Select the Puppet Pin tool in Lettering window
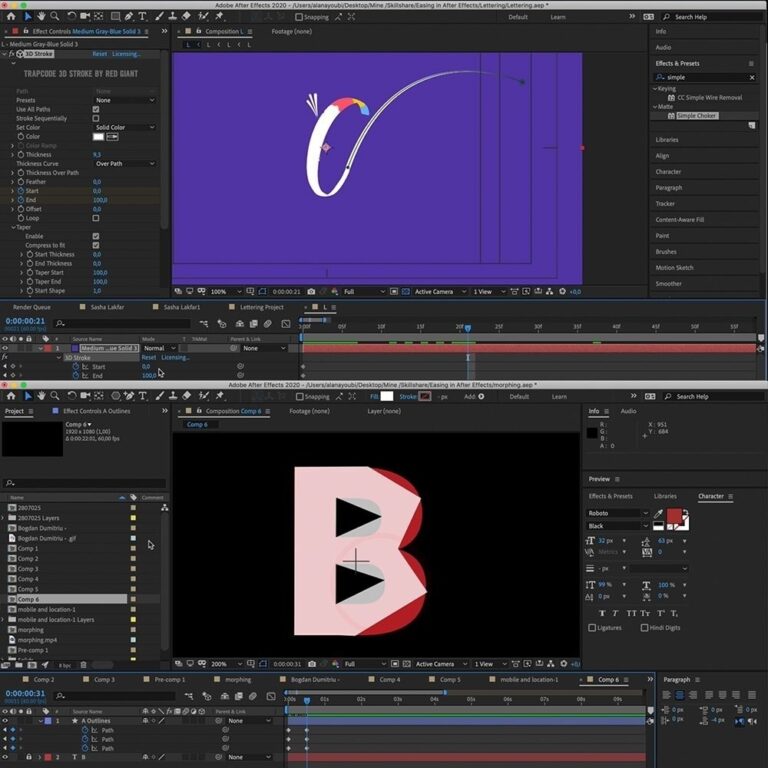The width and height of the screenshot is (768, 768). pos(219,16)
